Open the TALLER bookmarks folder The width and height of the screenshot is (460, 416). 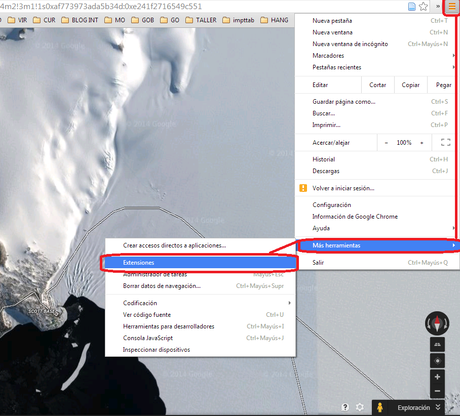[x=201, y=20]
